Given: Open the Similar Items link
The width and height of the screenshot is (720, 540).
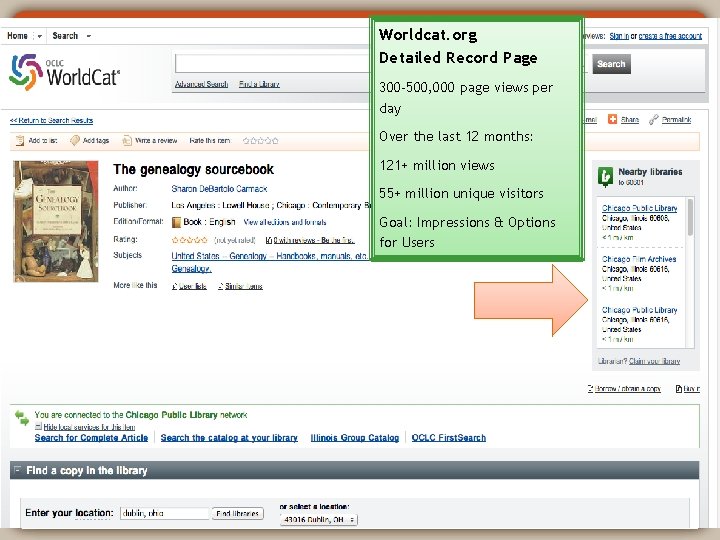Looking at the screenshot, I should pos(244,286).
